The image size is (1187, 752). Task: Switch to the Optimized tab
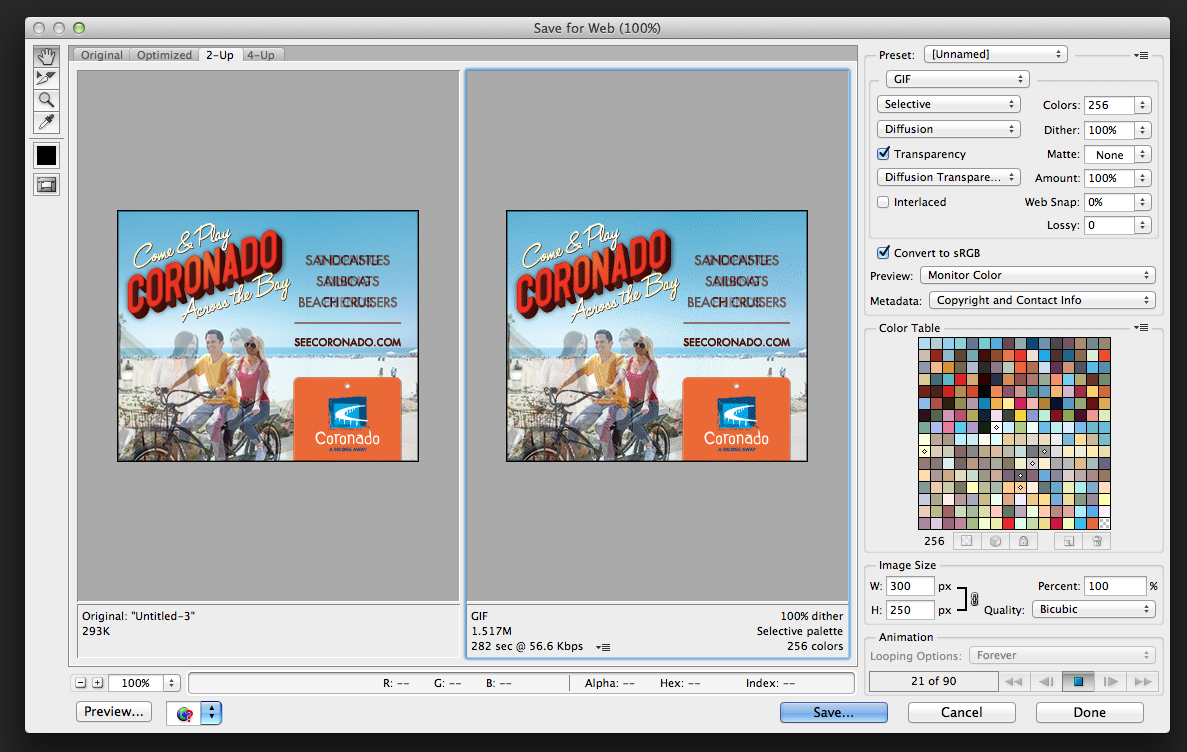[164, 55]
